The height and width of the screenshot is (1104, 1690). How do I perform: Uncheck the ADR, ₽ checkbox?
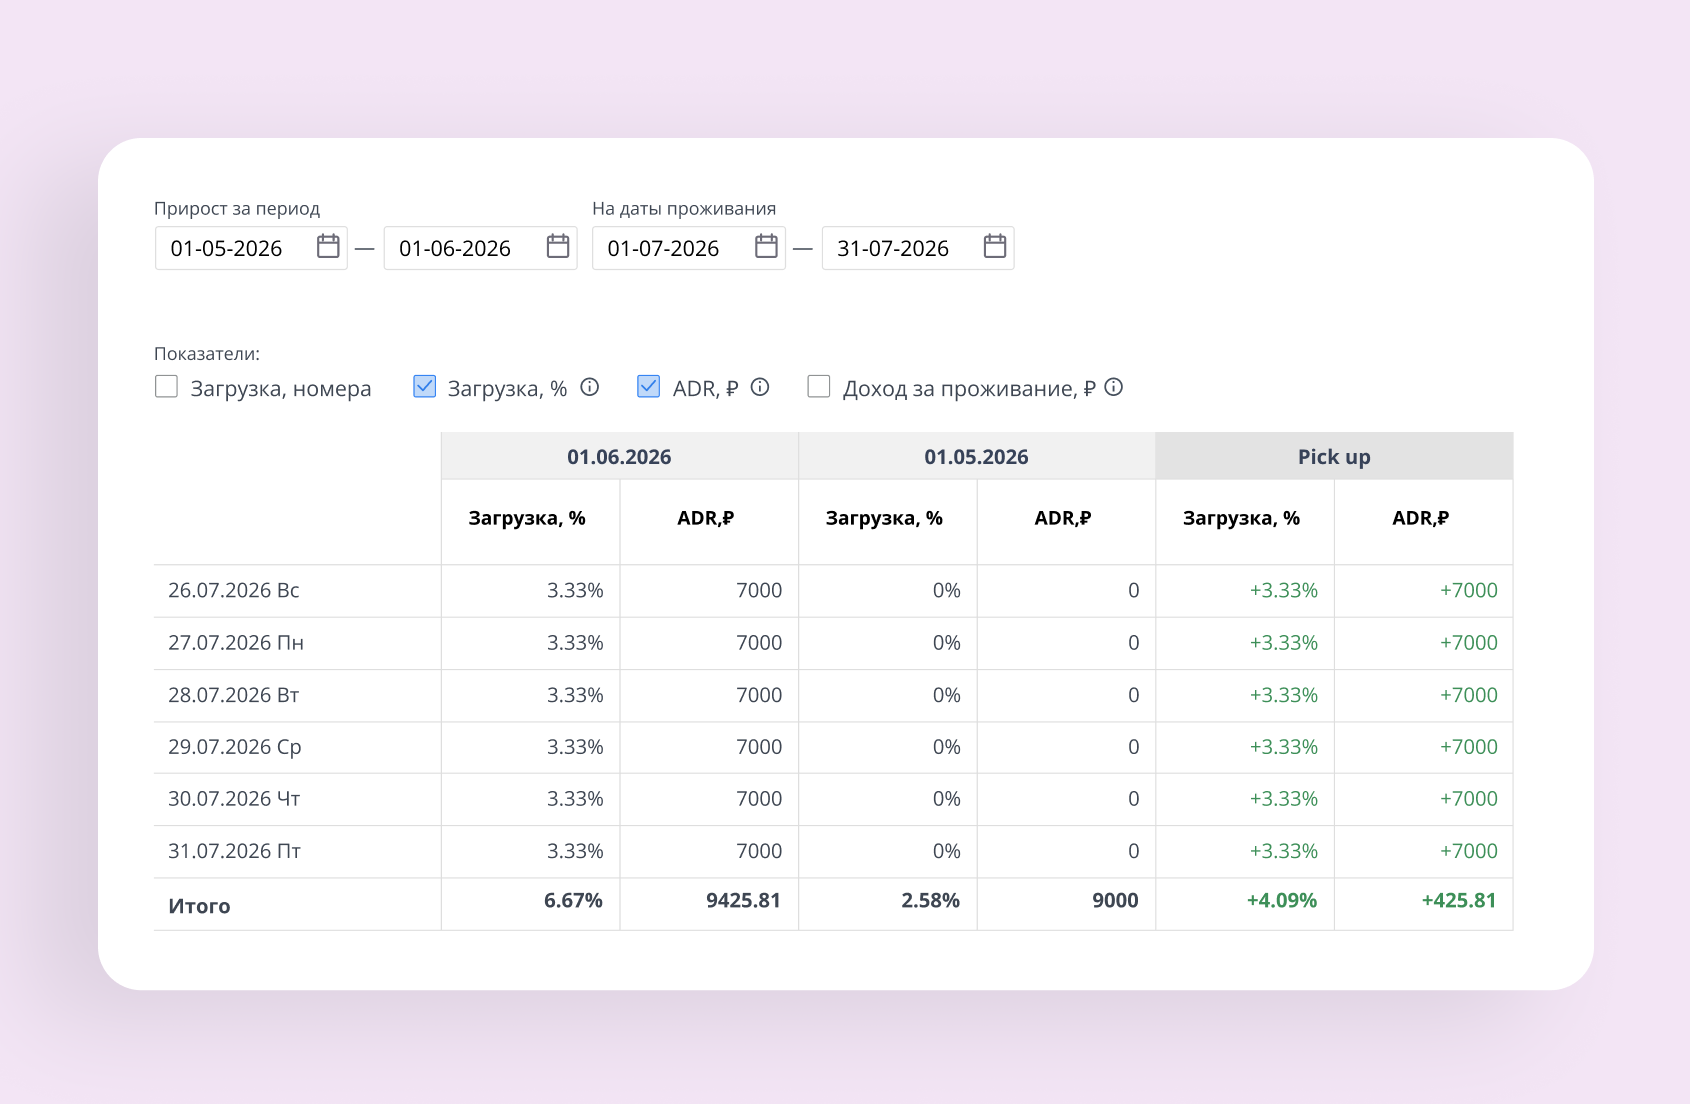(x=648, y=387)
